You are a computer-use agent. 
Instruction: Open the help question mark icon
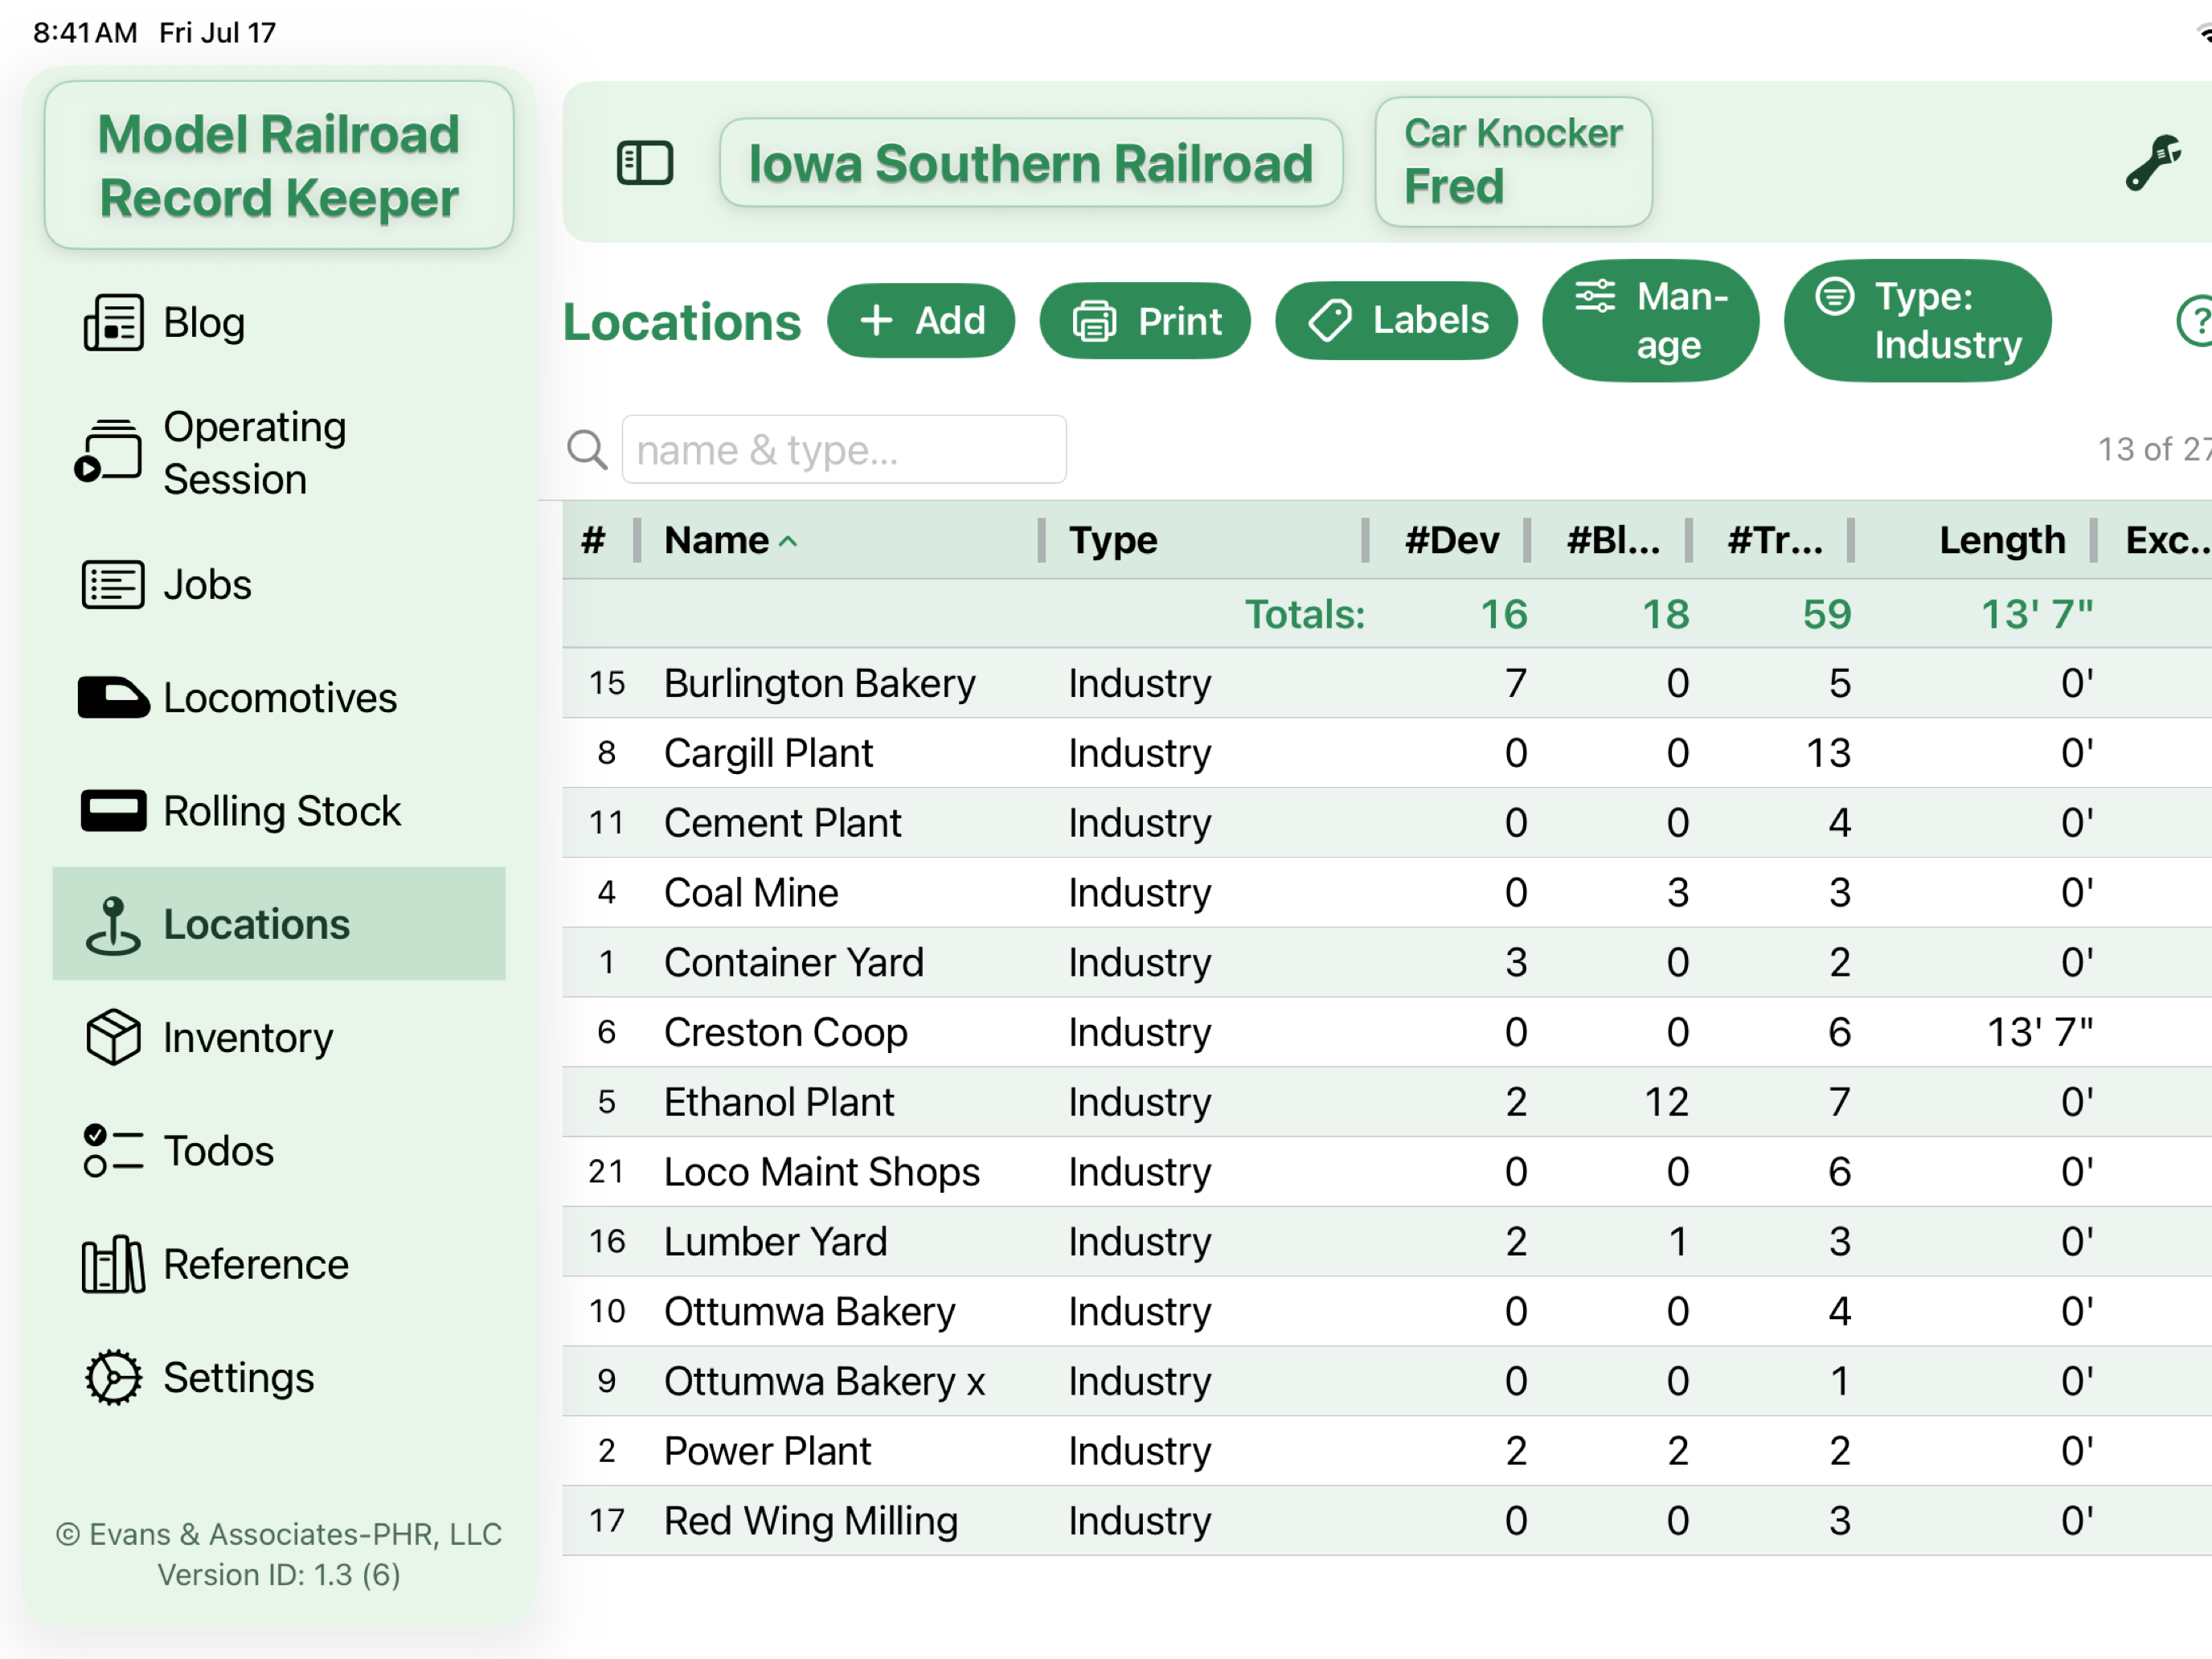[x=2195, y=321]
